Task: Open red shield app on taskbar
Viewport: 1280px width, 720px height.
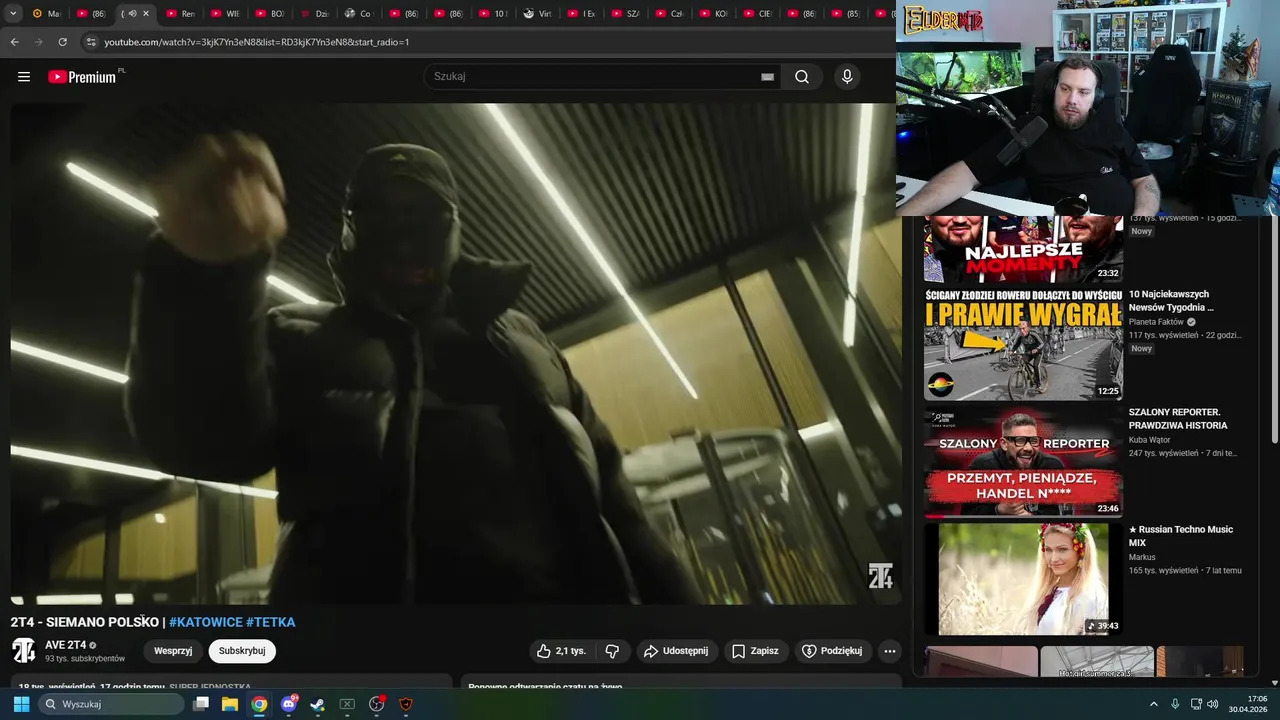Action: (x=406, y=704)
